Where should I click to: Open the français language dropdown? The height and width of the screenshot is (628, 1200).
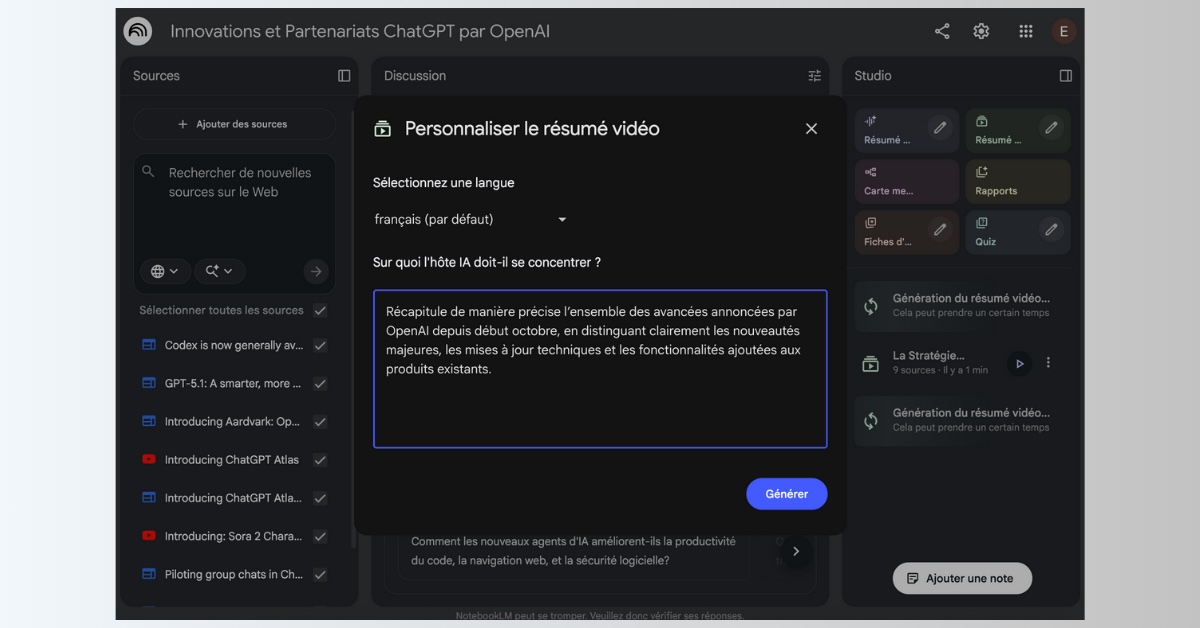(x=470, y=220)
